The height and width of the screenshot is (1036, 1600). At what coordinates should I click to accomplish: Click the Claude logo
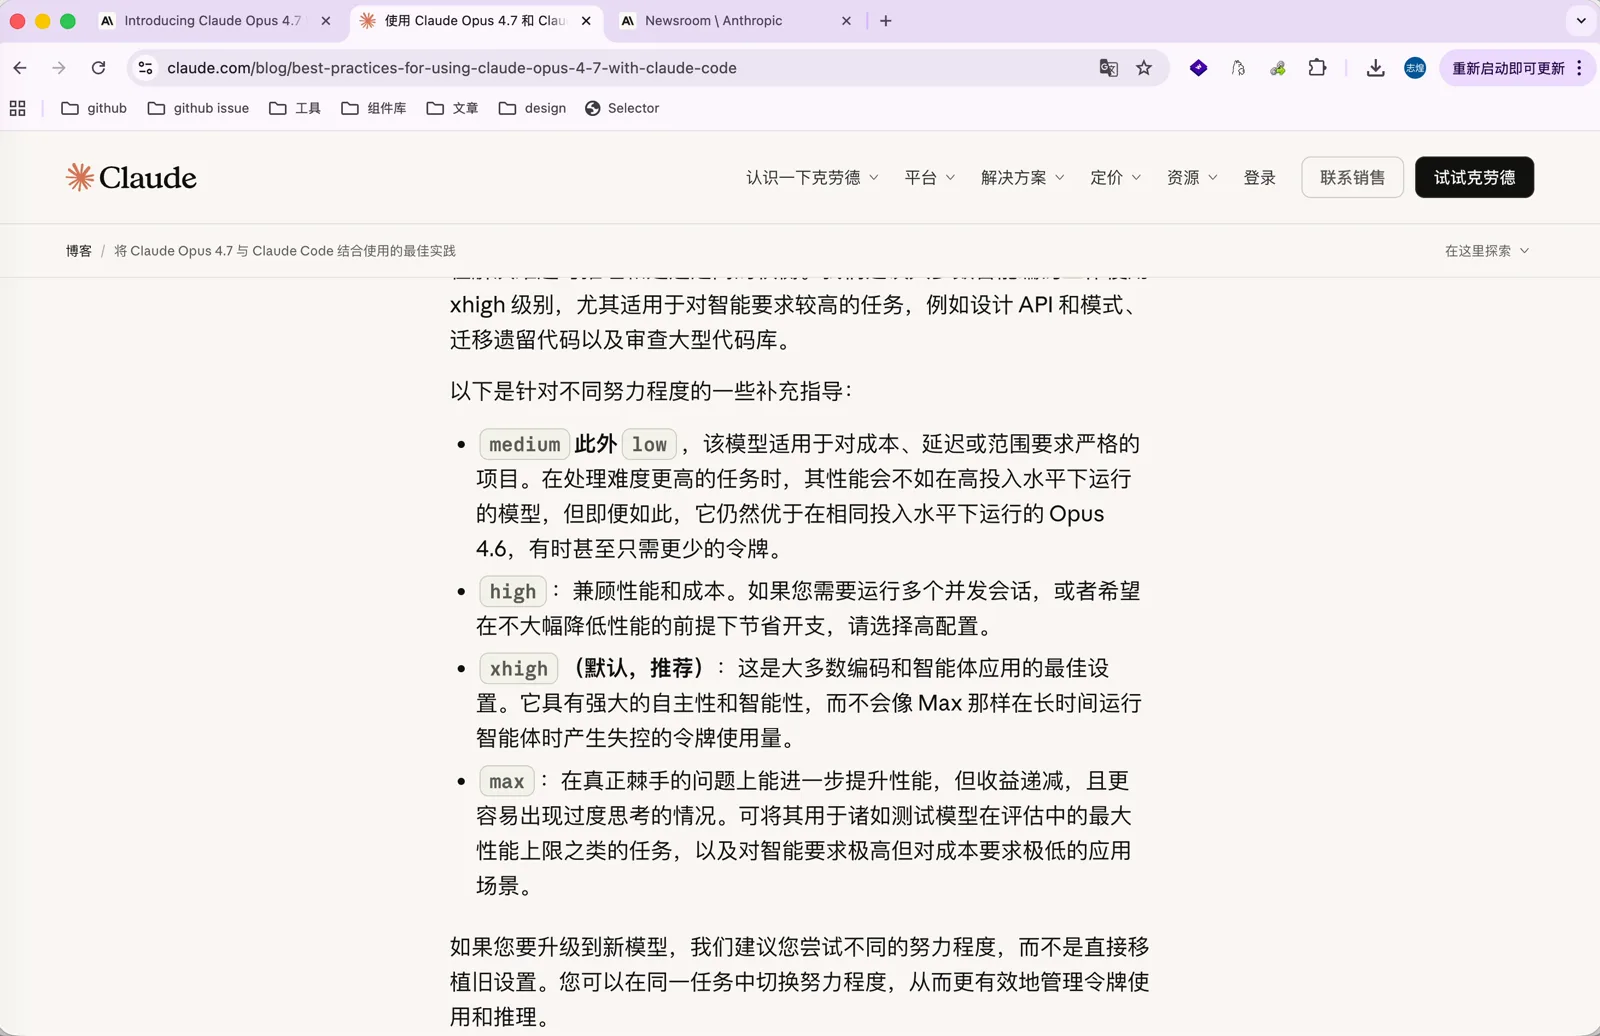click(x=131, y=178)
